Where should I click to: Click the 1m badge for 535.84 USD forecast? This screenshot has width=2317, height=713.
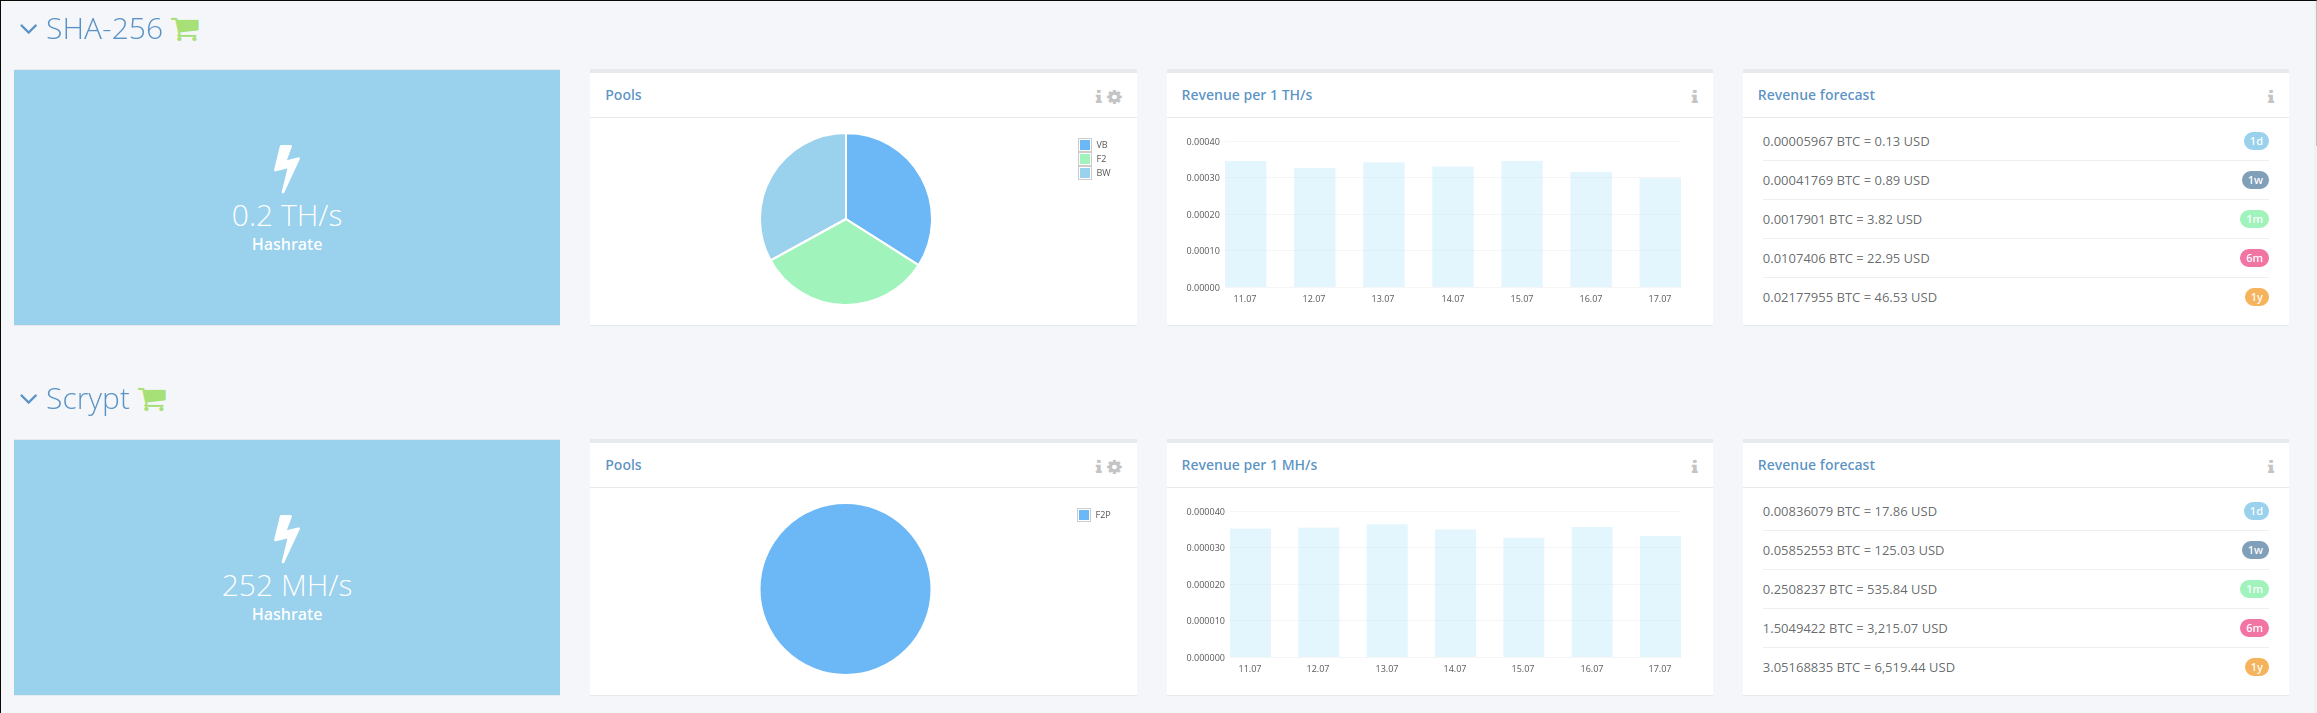[x=2255, y=589]
